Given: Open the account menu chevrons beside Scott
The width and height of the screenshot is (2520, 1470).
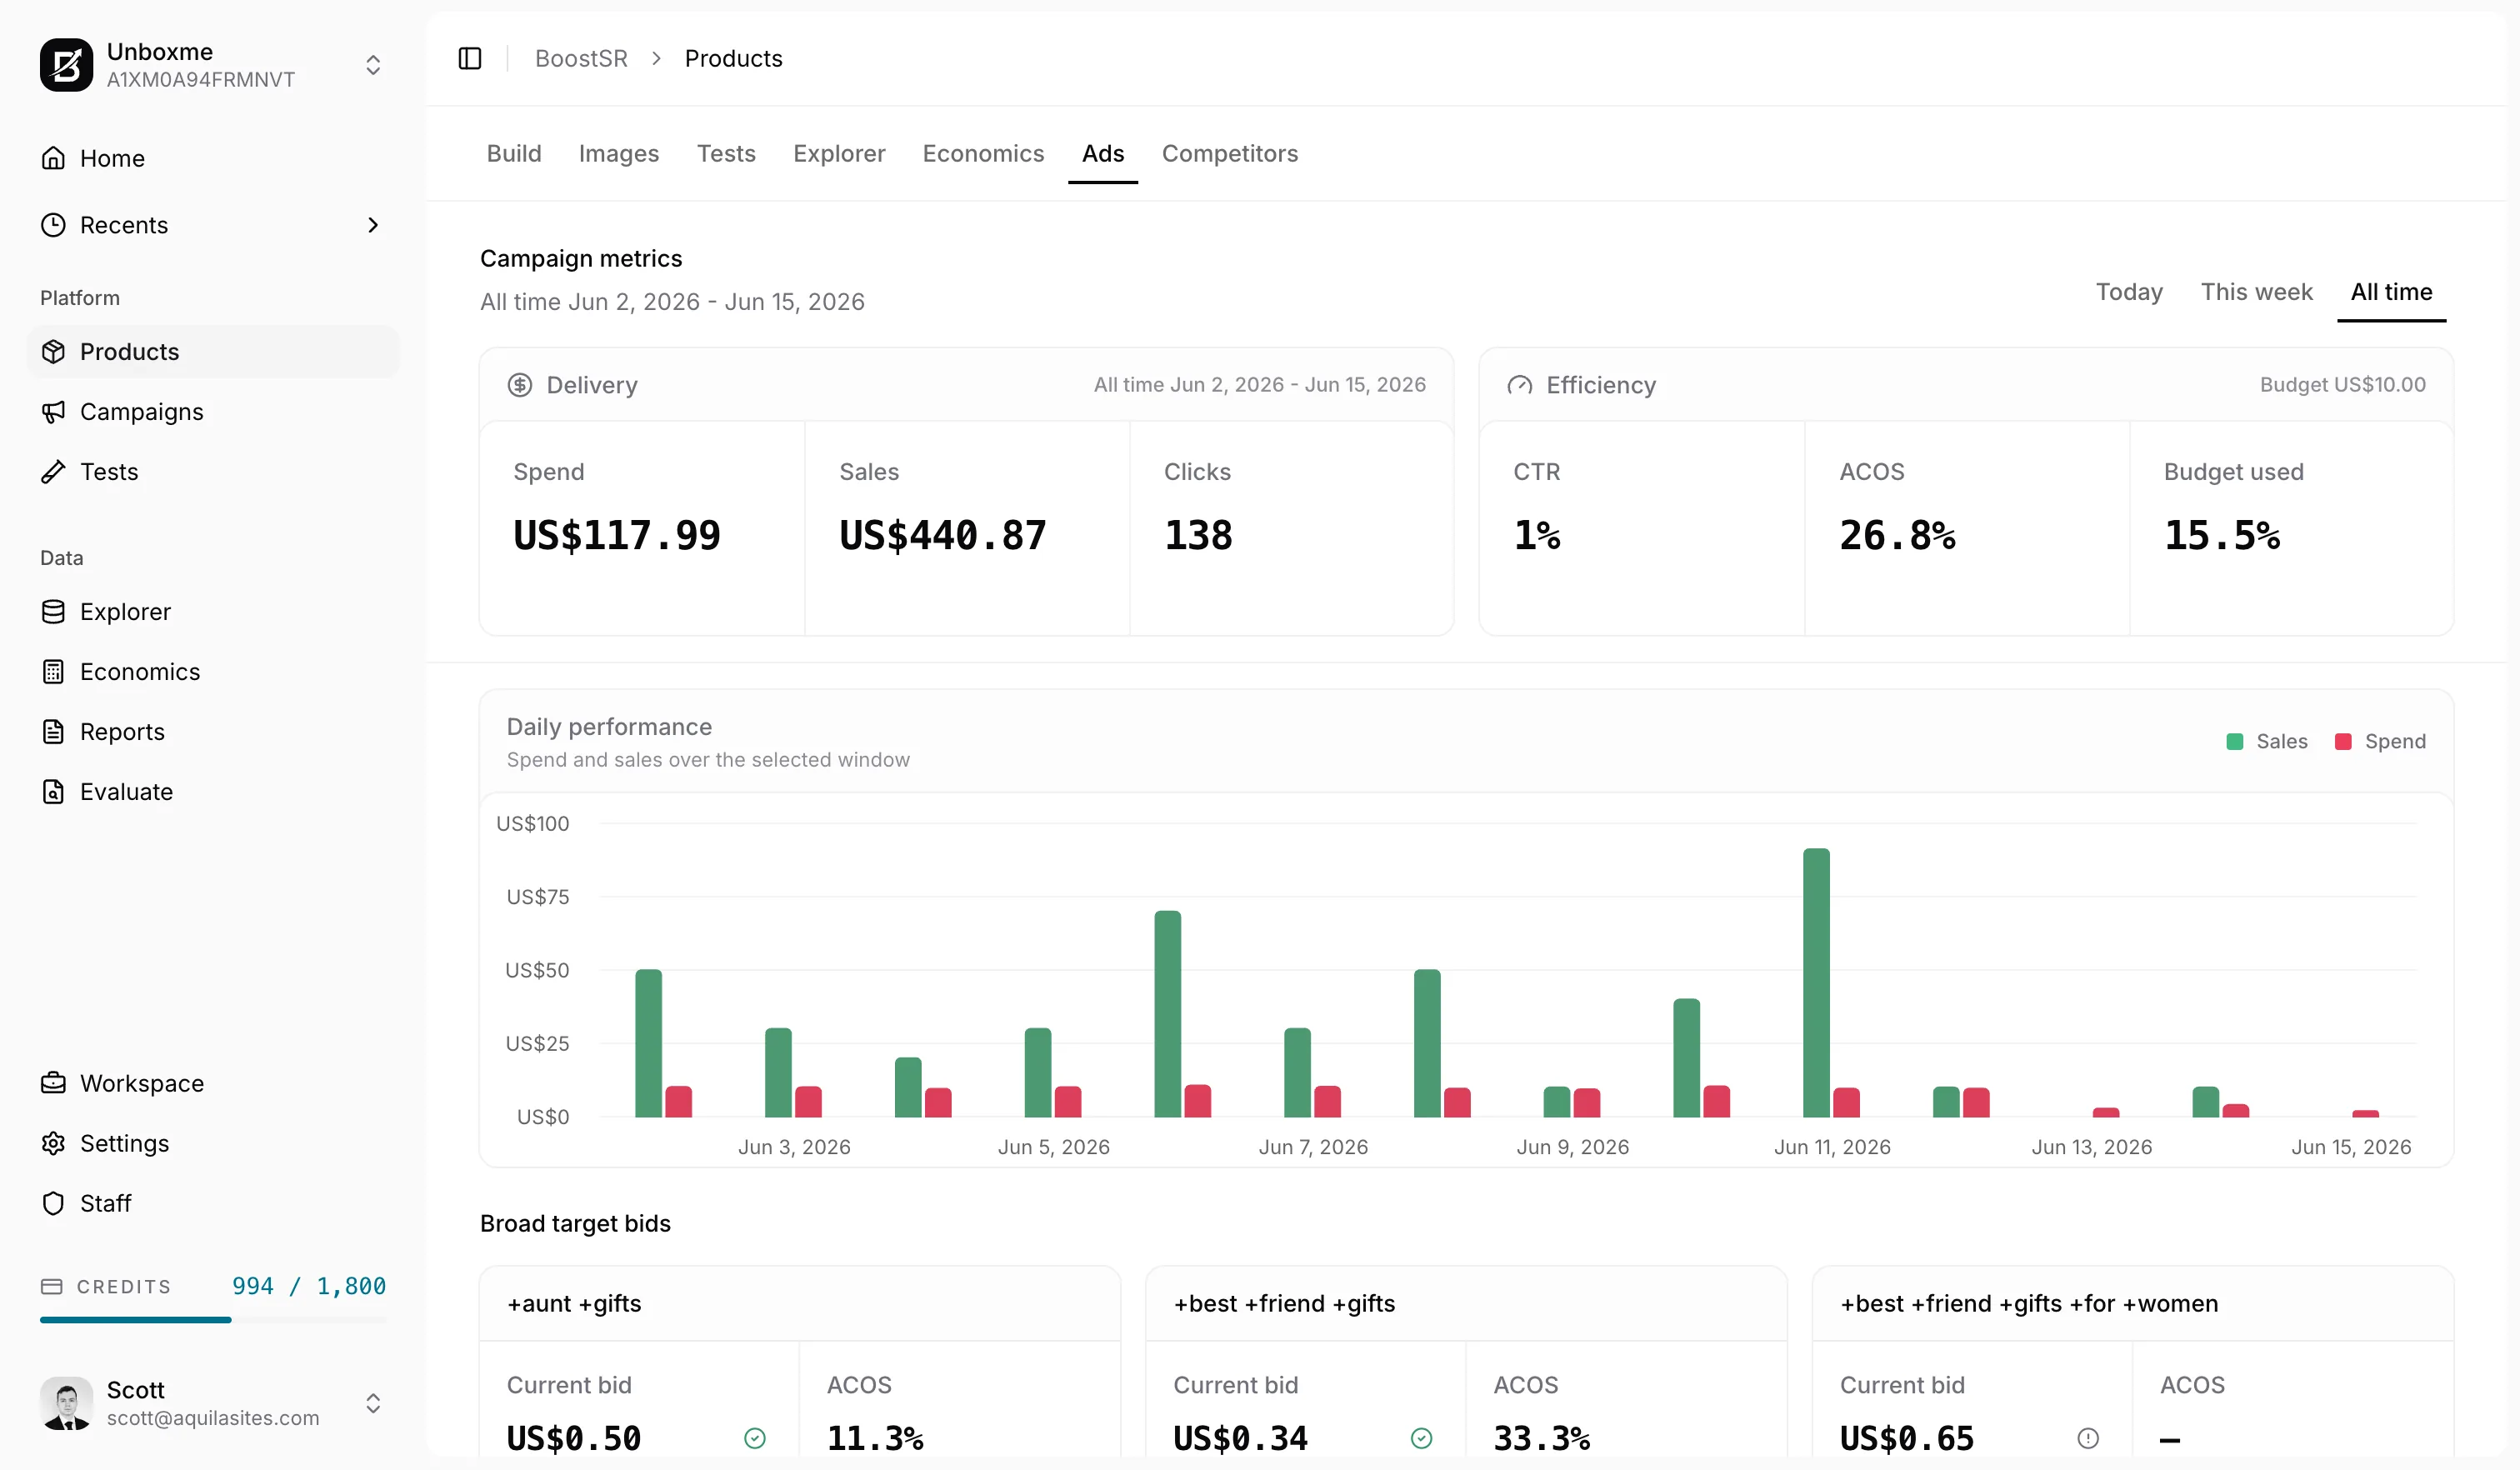Looking at the screenshot, I should [373, 1403].
